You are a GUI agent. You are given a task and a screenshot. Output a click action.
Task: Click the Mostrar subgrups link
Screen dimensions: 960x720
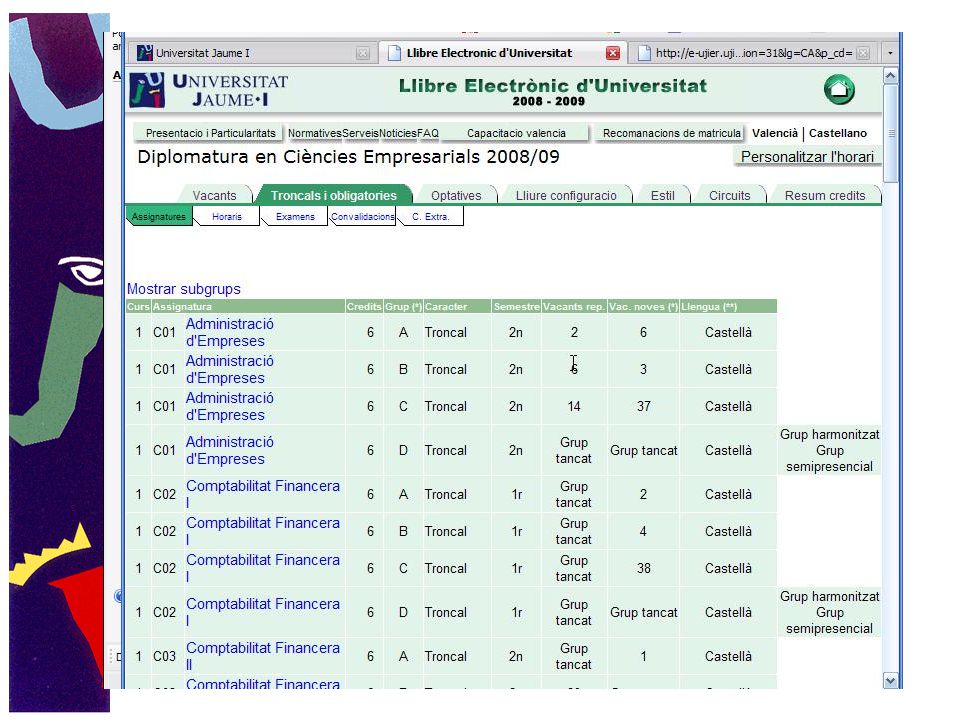coord(184,289)
